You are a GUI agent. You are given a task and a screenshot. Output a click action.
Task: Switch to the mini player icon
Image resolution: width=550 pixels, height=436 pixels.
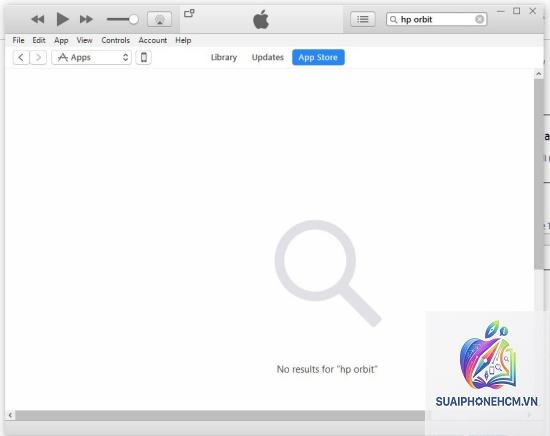(x=189, y=13)
